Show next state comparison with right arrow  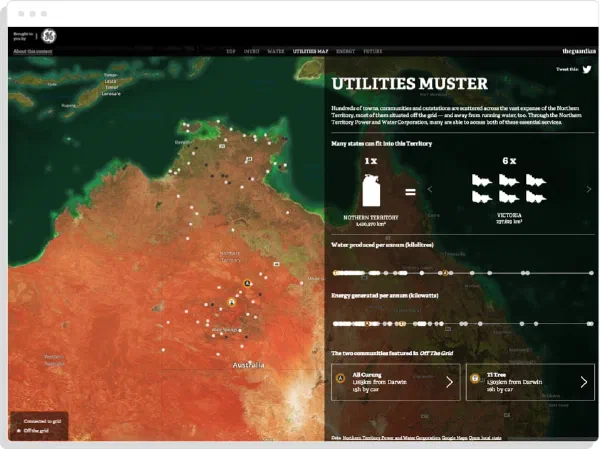point(589,189)
